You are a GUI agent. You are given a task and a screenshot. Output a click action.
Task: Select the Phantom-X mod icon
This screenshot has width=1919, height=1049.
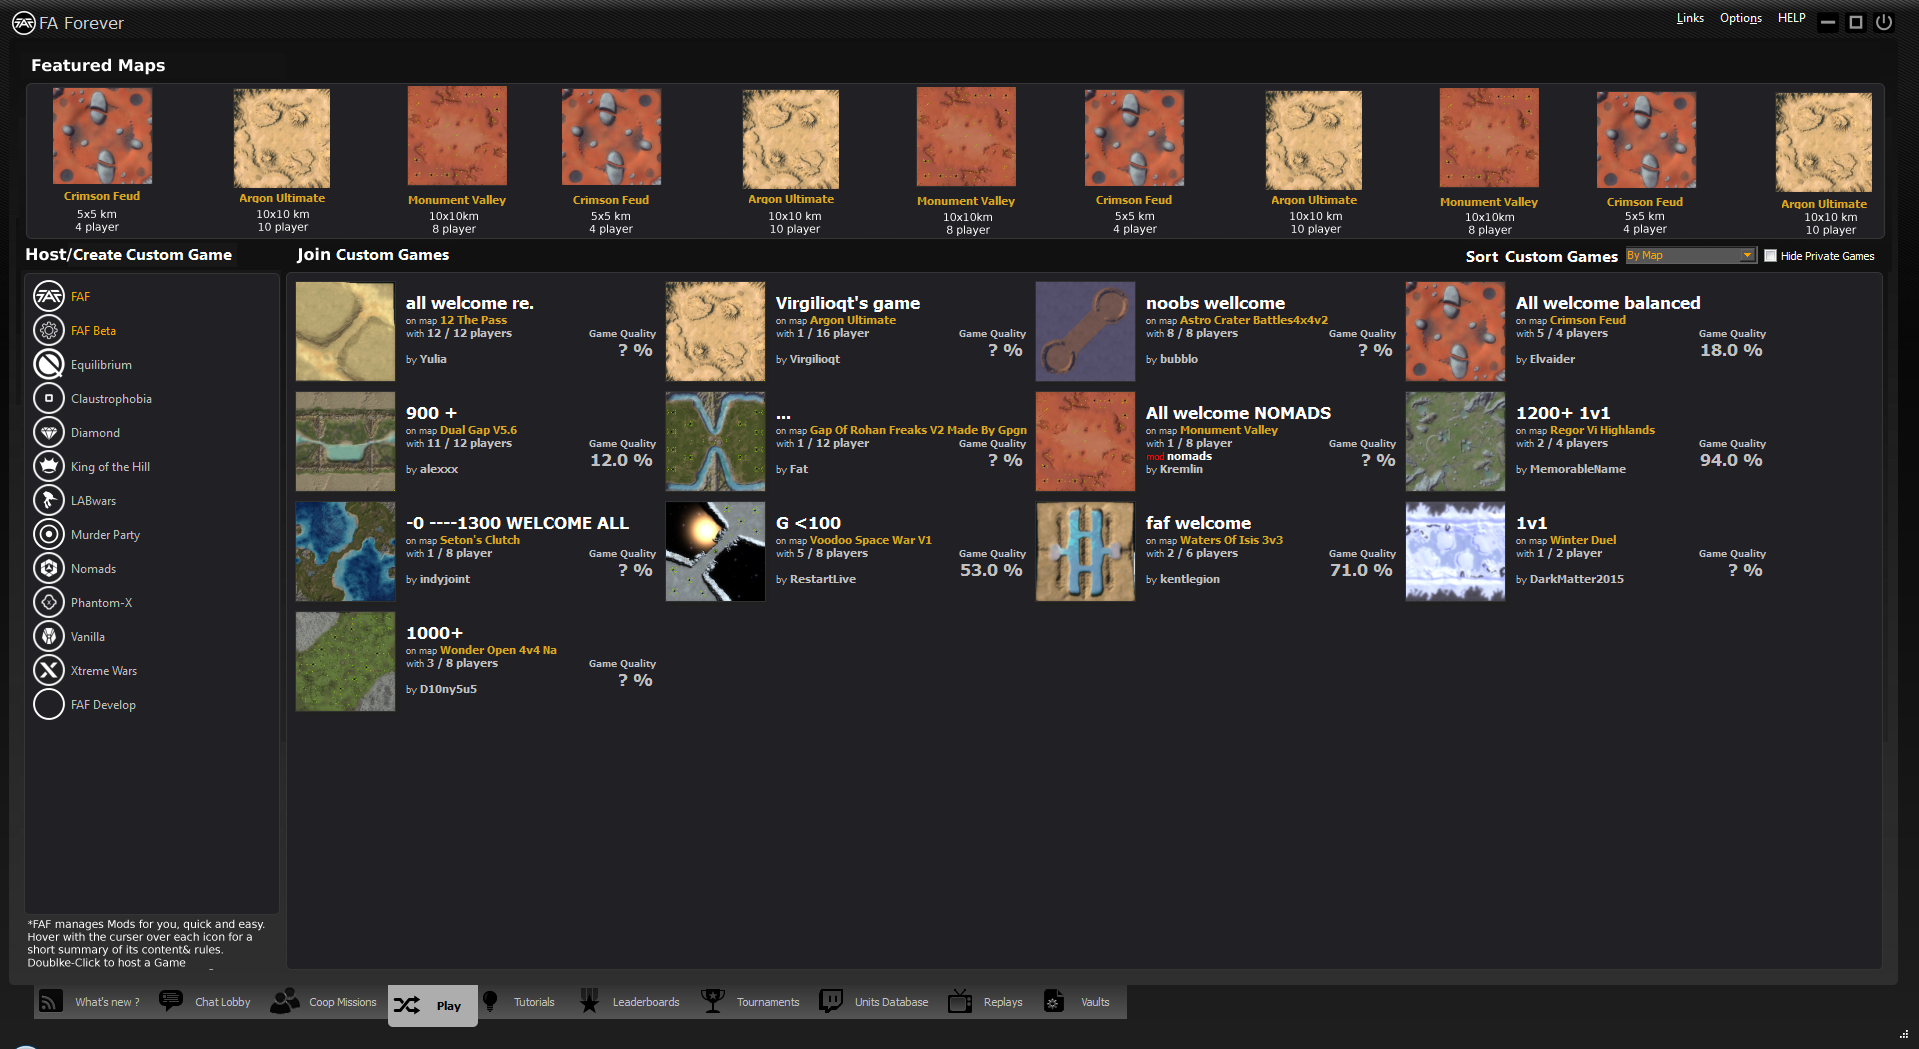(x=49, y=602)
